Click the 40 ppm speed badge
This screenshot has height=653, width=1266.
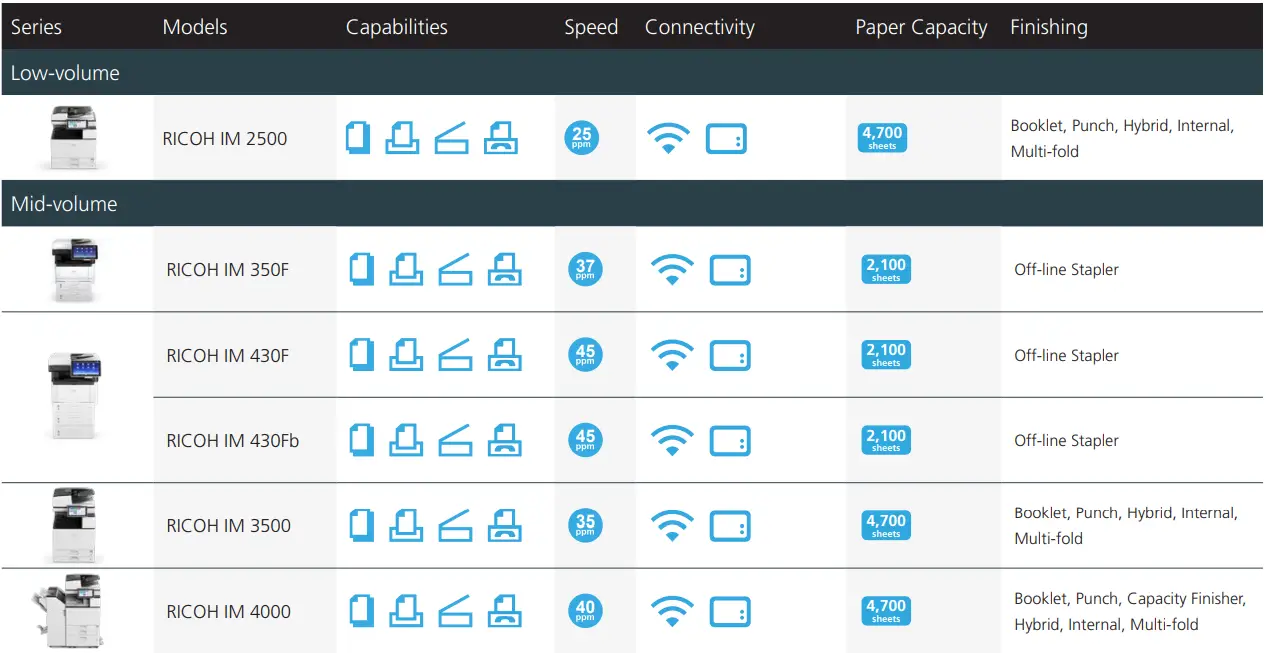pos(585,611)
